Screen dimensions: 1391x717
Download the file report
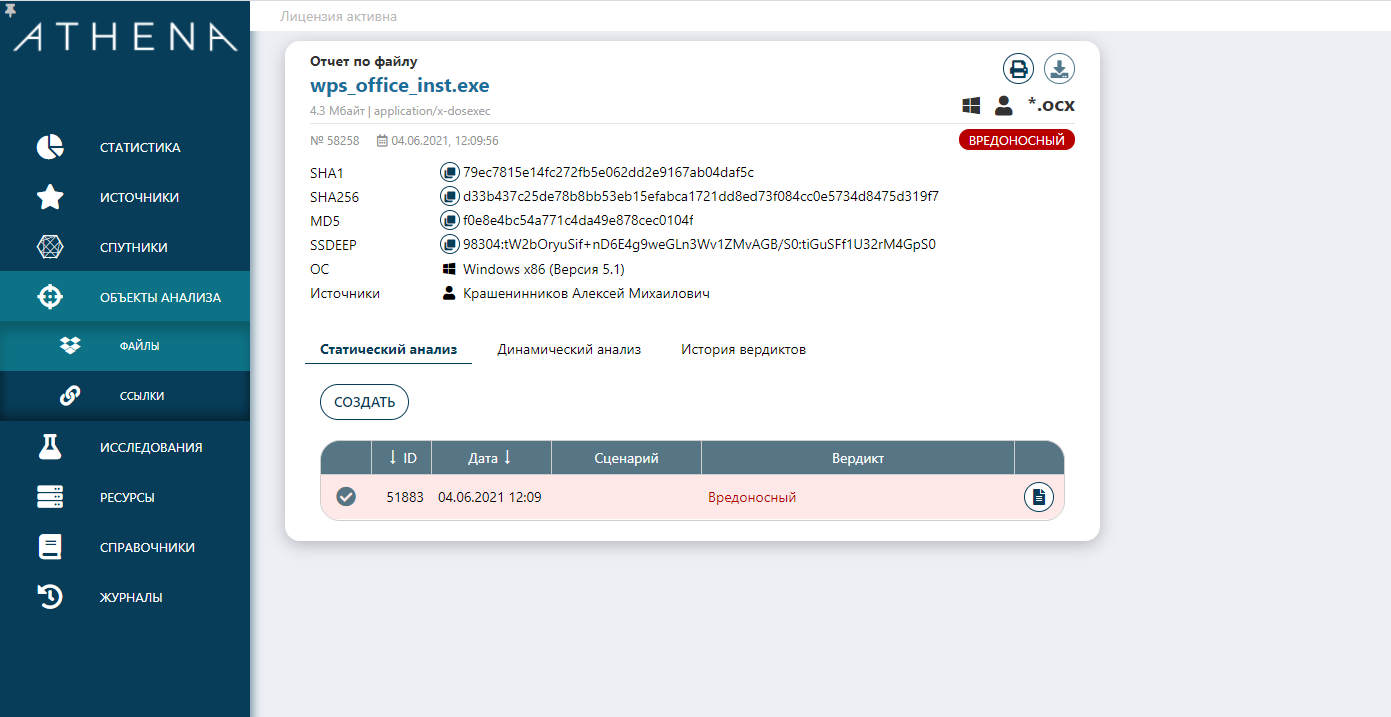[1059, 69]
